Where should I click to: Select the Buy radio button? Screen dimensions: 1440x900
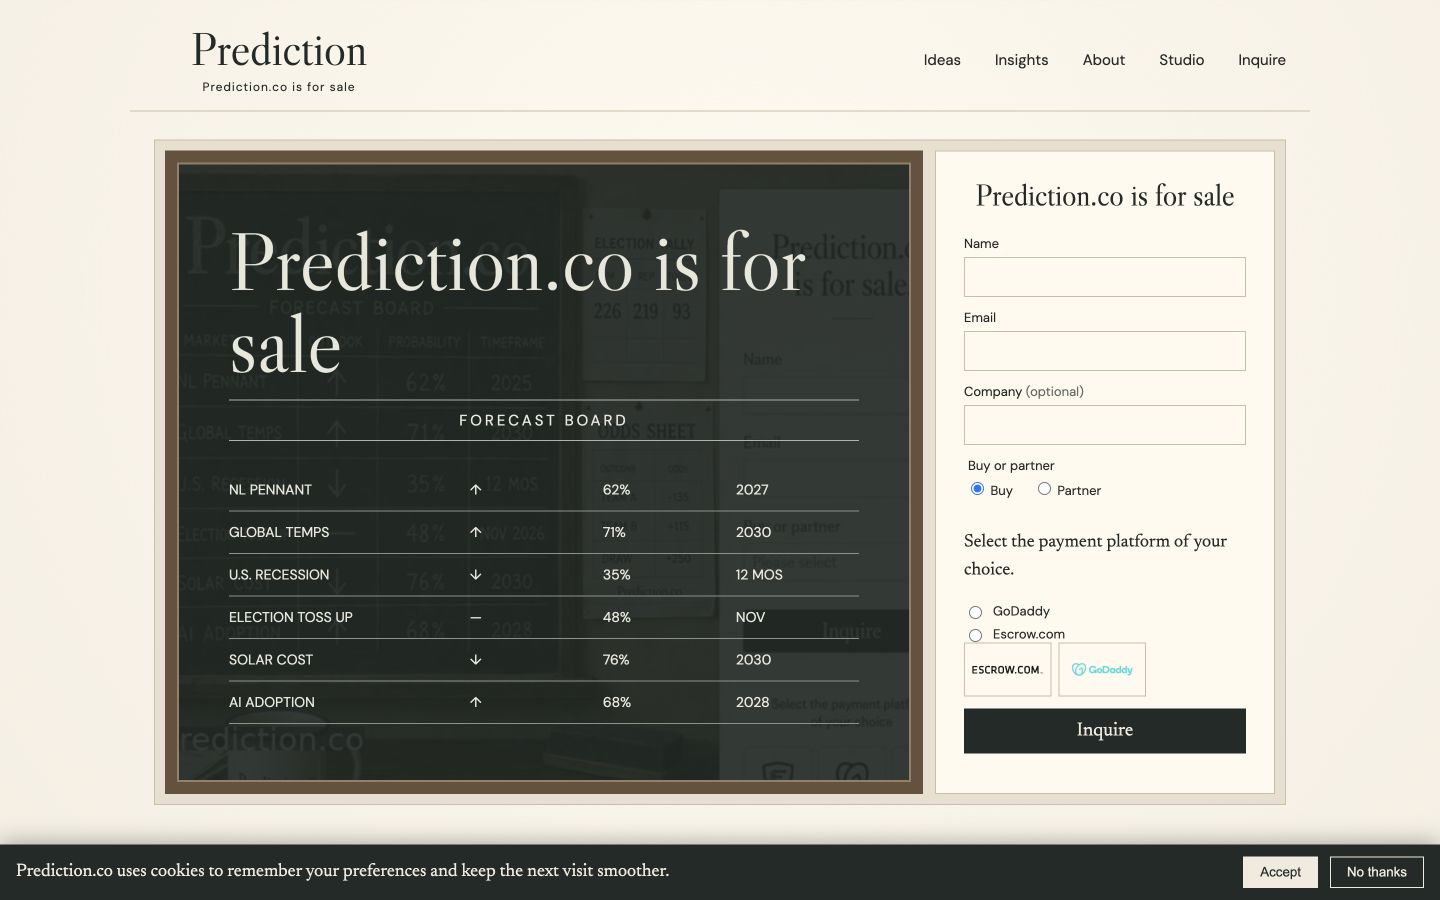pyautogui.click(x=977, y=489)
